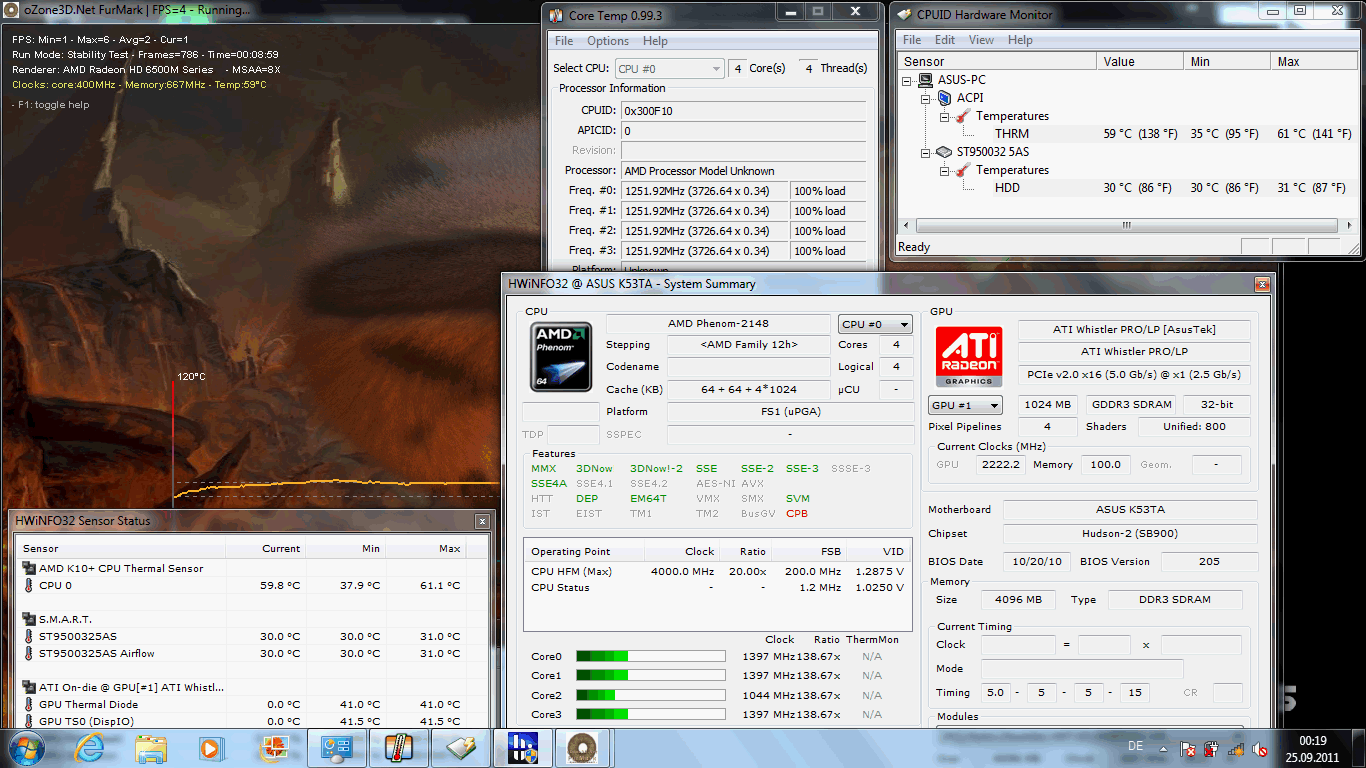Click thermometer icon beside GPU Thermal Diode
Viewport: 1366px width, 768px height.
click(29, 704)
